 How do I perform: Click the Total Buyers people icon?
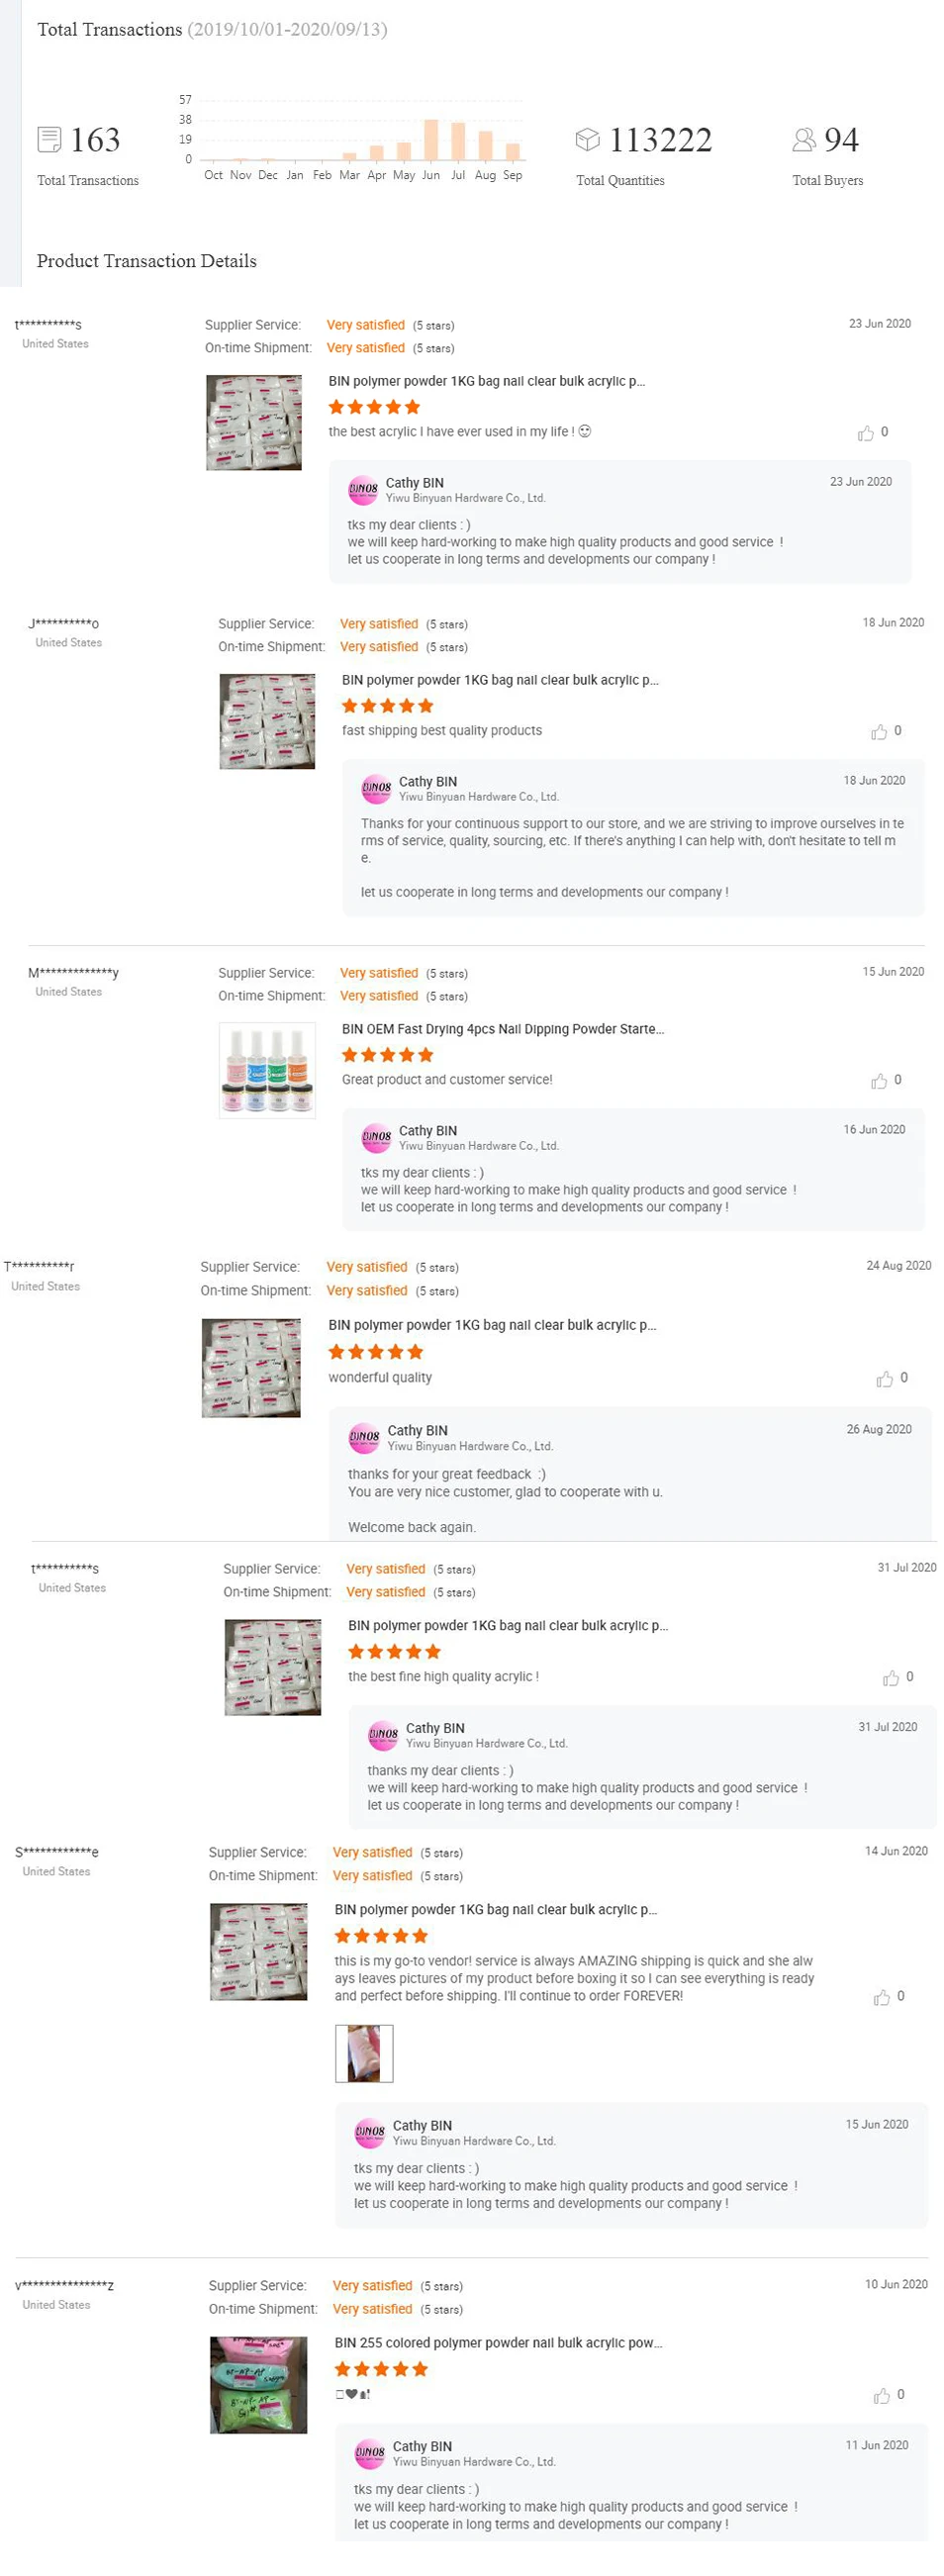tap(803, 139)
